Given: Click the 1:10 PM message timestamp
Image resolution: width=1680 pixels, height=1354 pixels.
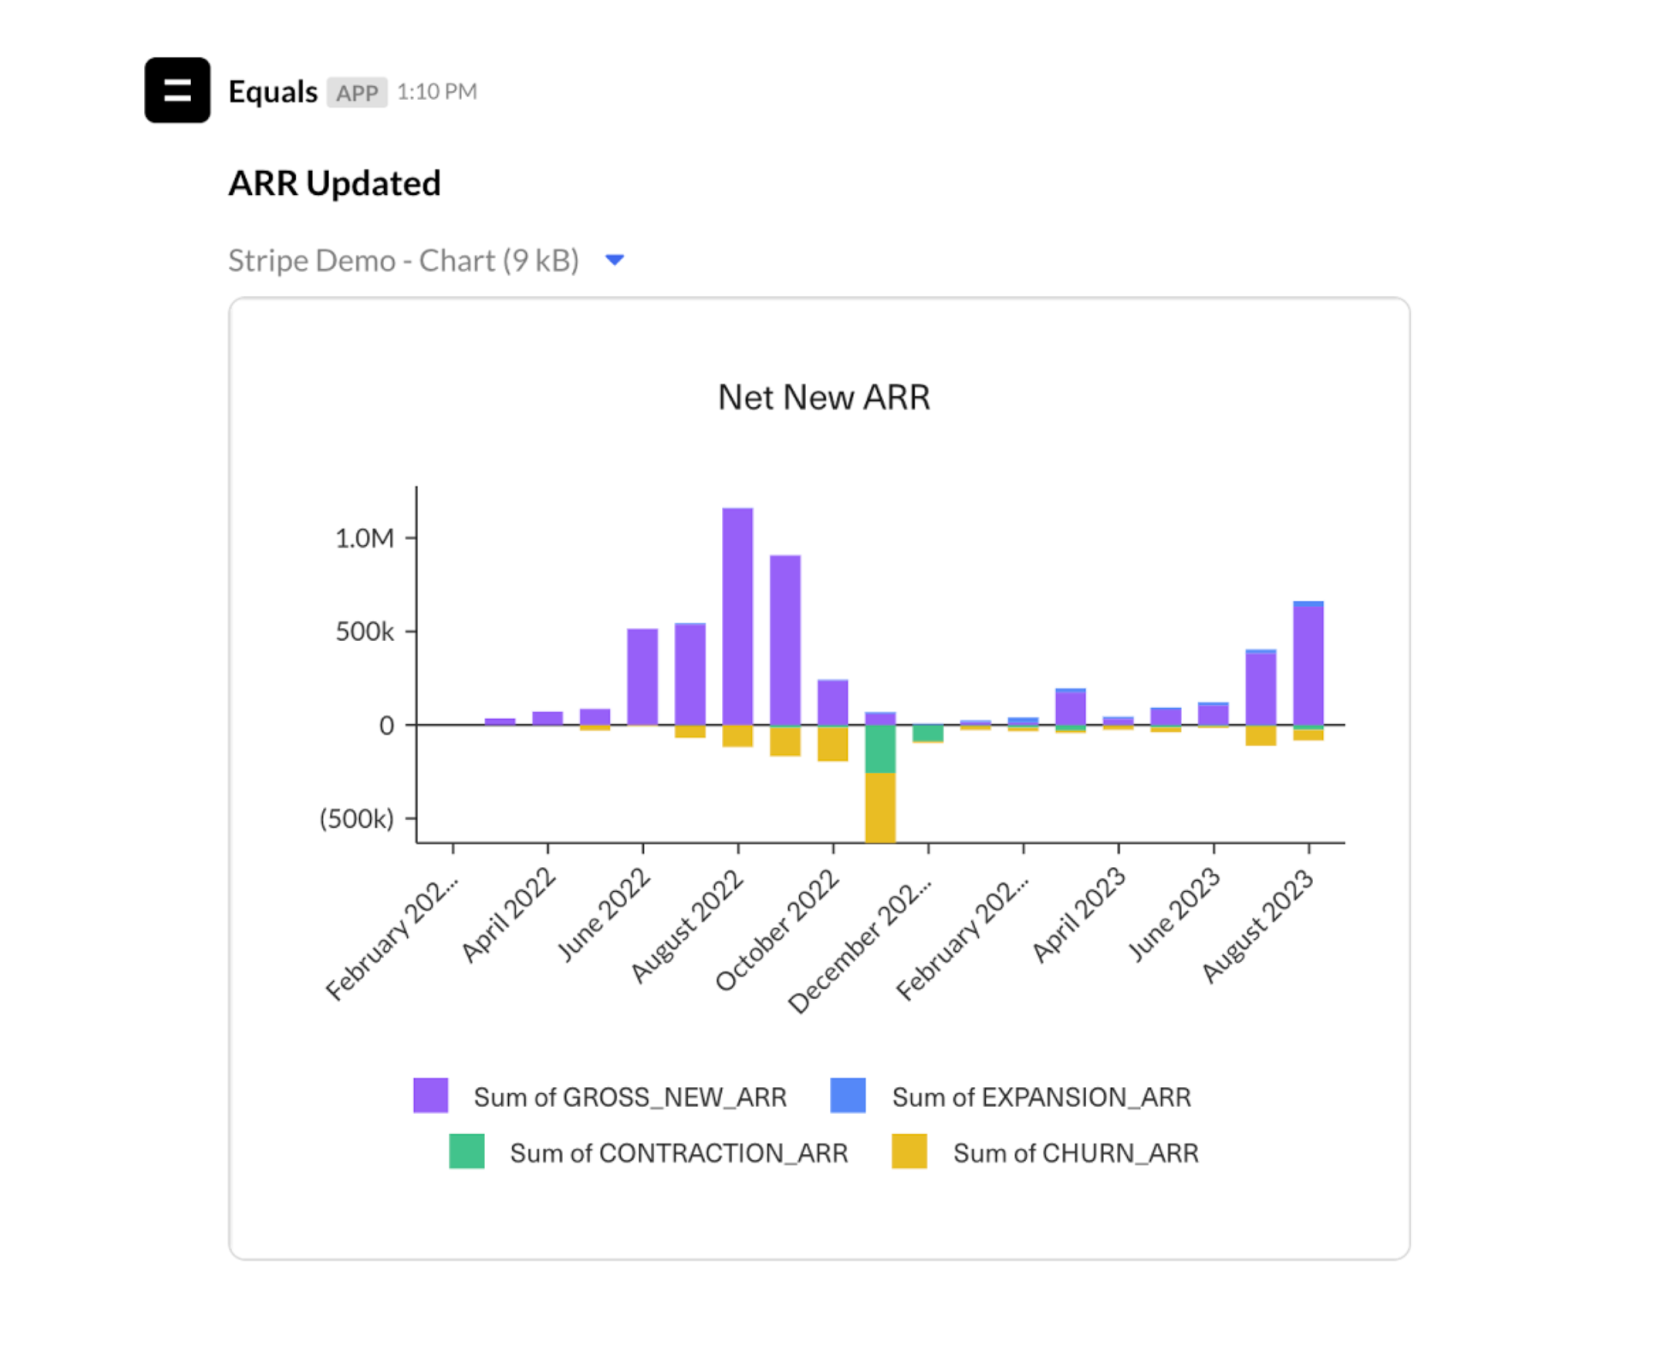Looking at the screenshot, I should [437, 92].
